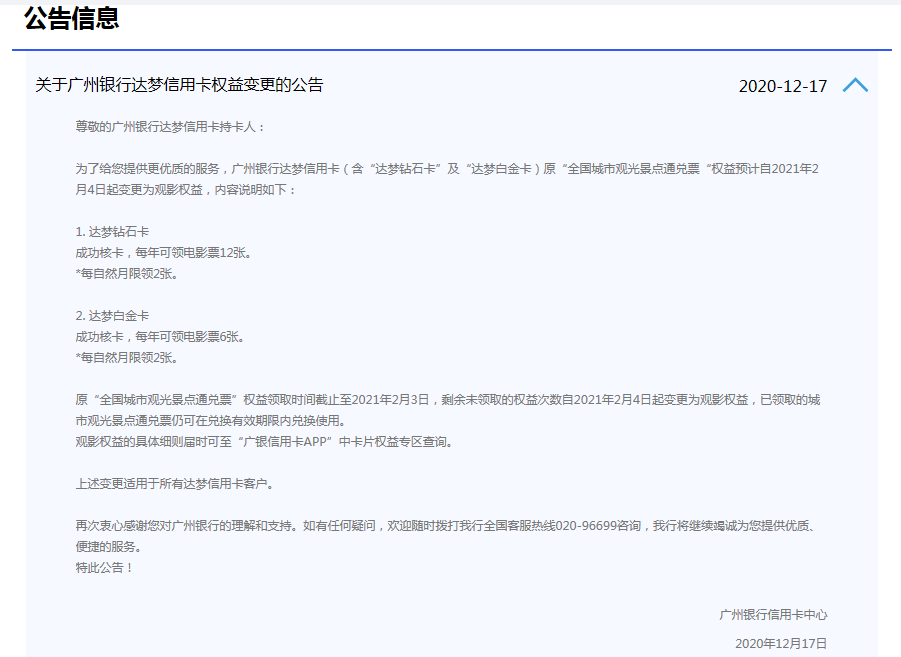Click the heading 1. 达梦钻石卡
Viewport: 901px width, 657px height.
[112, 232]
